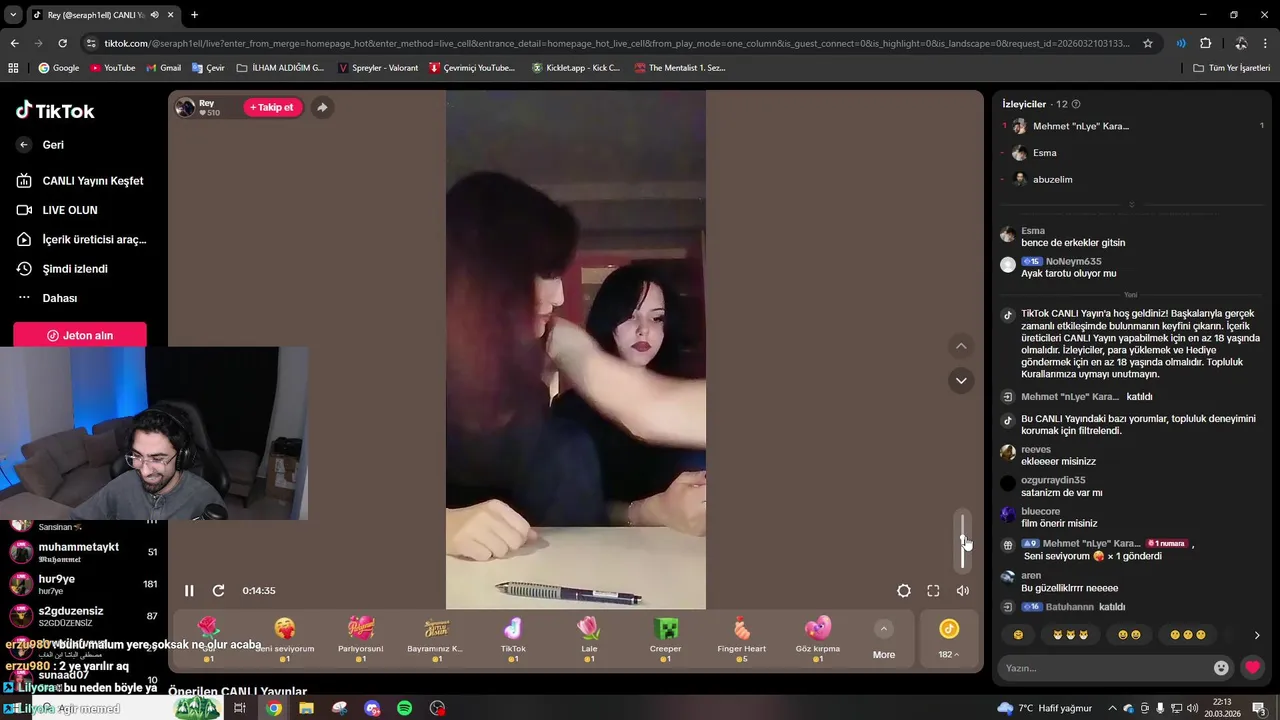The width and height of the screenshot is (1280, 720).
Task: Open Tüm Yer İşaretleri folder
Action: click(x=1231, y=68)
